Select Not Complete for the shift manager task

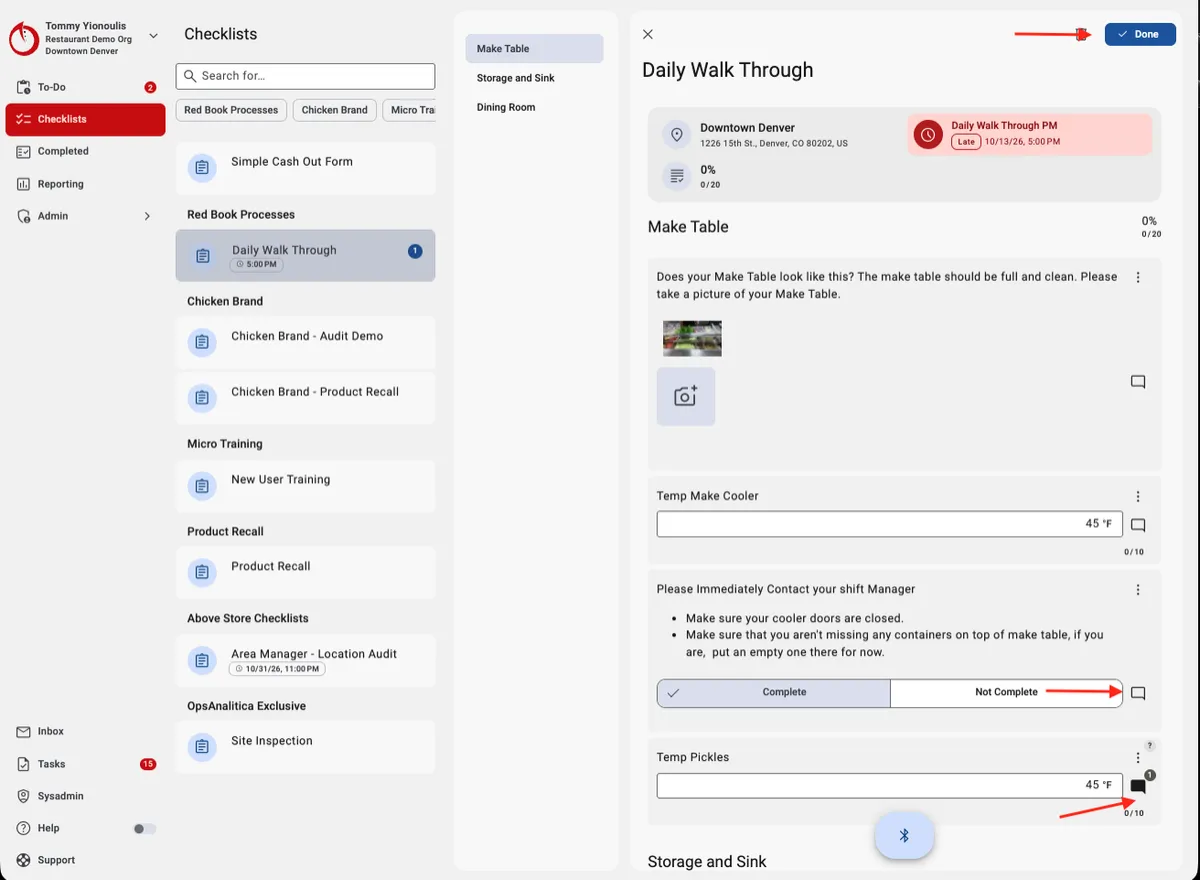1006,693
